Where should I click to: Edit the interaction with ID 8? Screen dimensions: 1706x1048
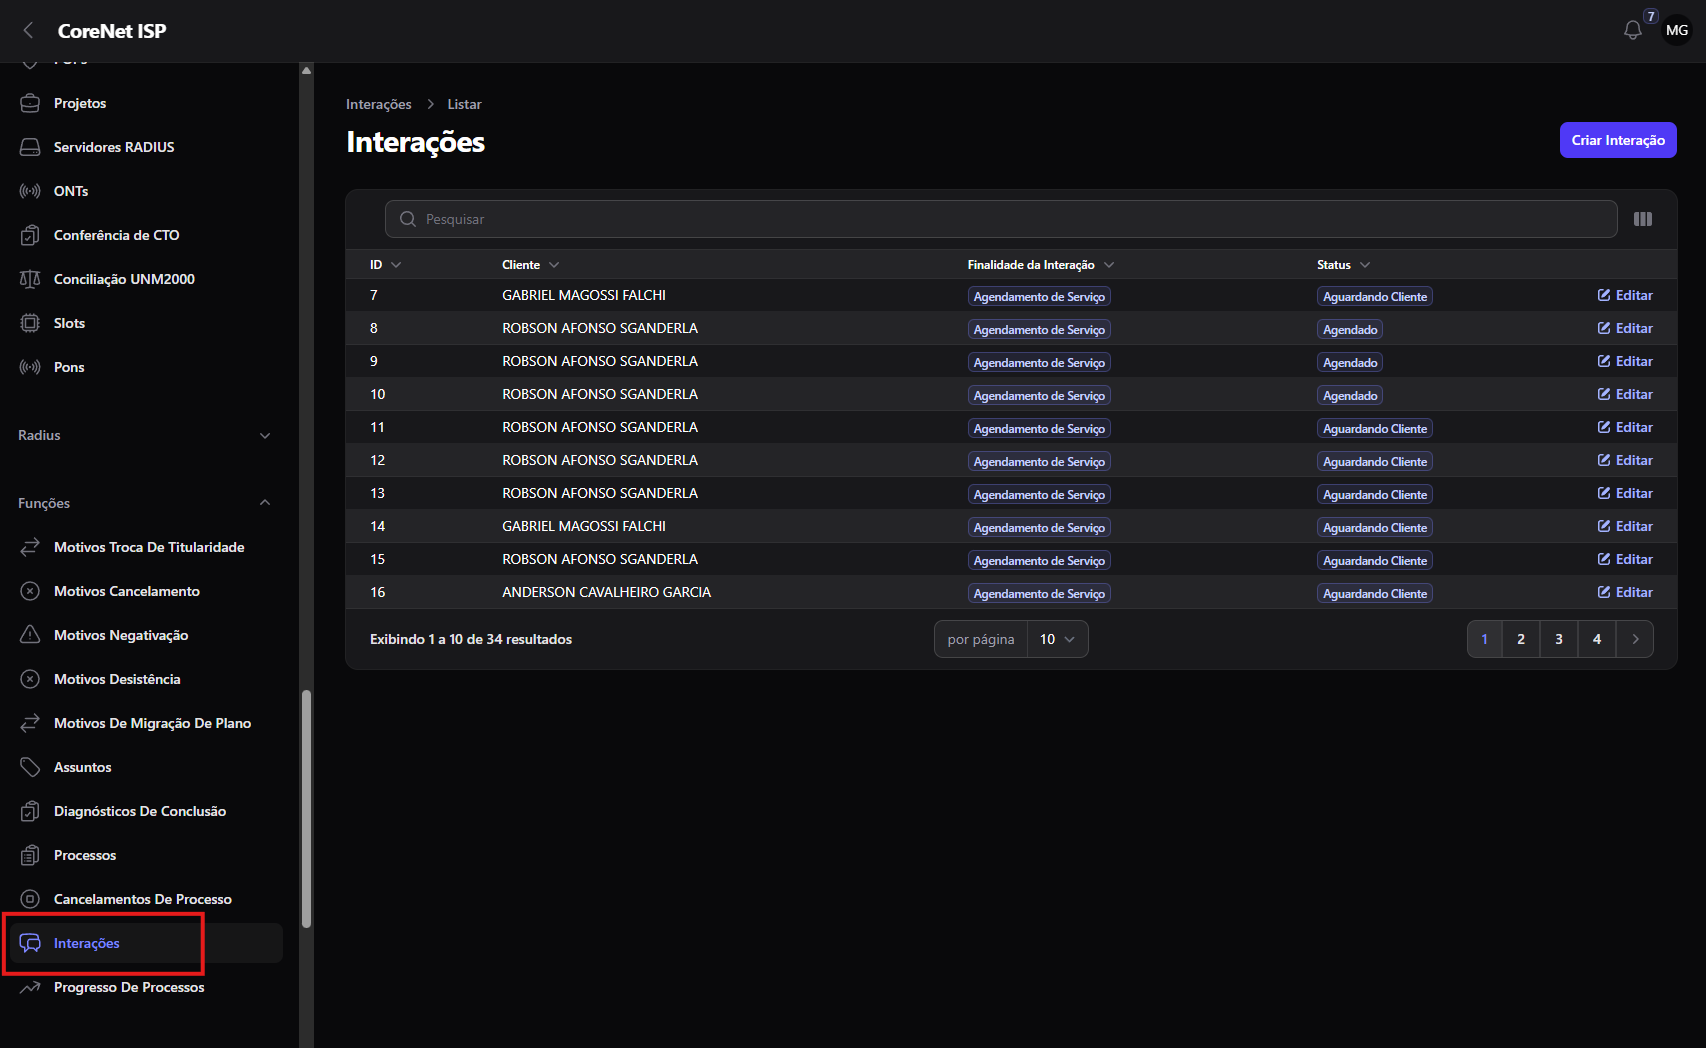[x=1625, y=328]
